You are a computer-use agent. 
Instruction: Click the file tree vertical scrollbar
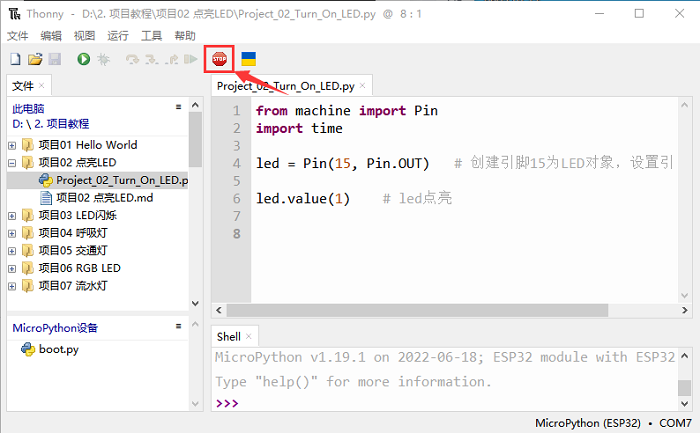coord(195,150)
